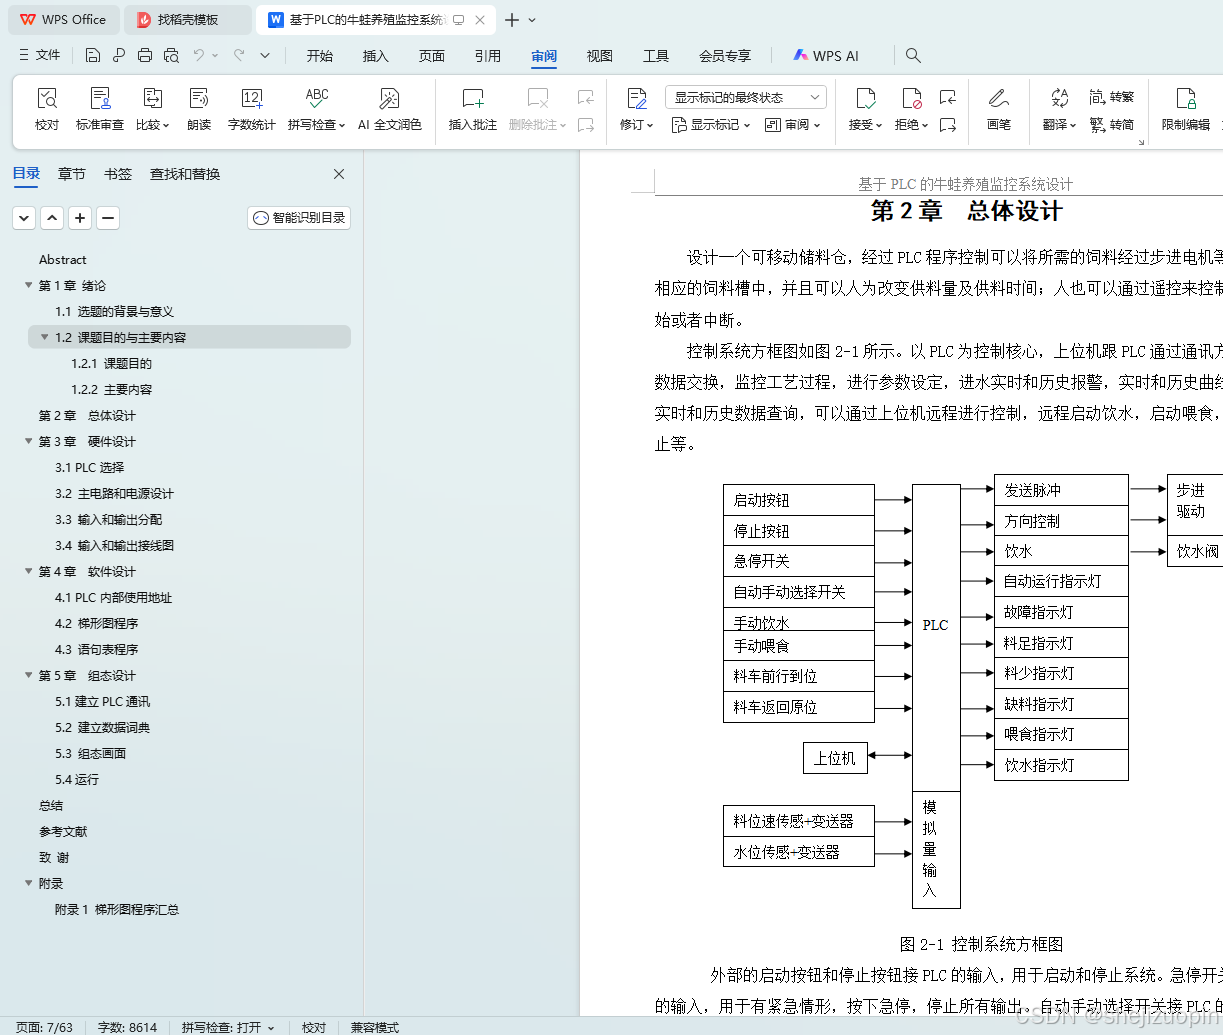This screenshot has height=1035, width=1223.
Task: Click the collapse-levels up arrow in outline pane
Action: (x=52, y=217)
